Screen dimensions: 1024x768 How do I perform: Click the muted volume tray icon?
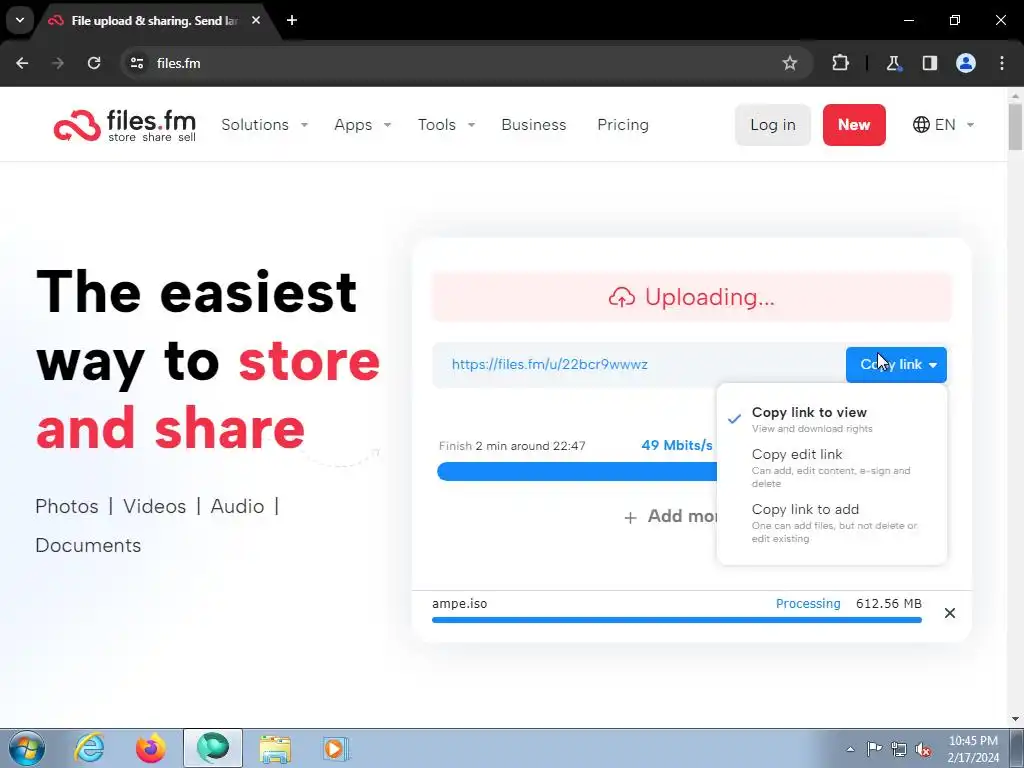(923, 749)
